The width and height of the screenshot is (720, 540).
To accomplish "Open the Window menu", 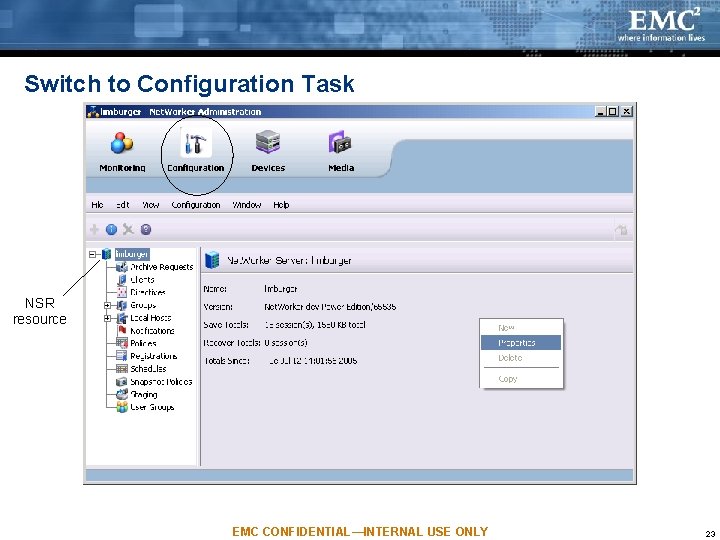I will [x=247, y=205].
